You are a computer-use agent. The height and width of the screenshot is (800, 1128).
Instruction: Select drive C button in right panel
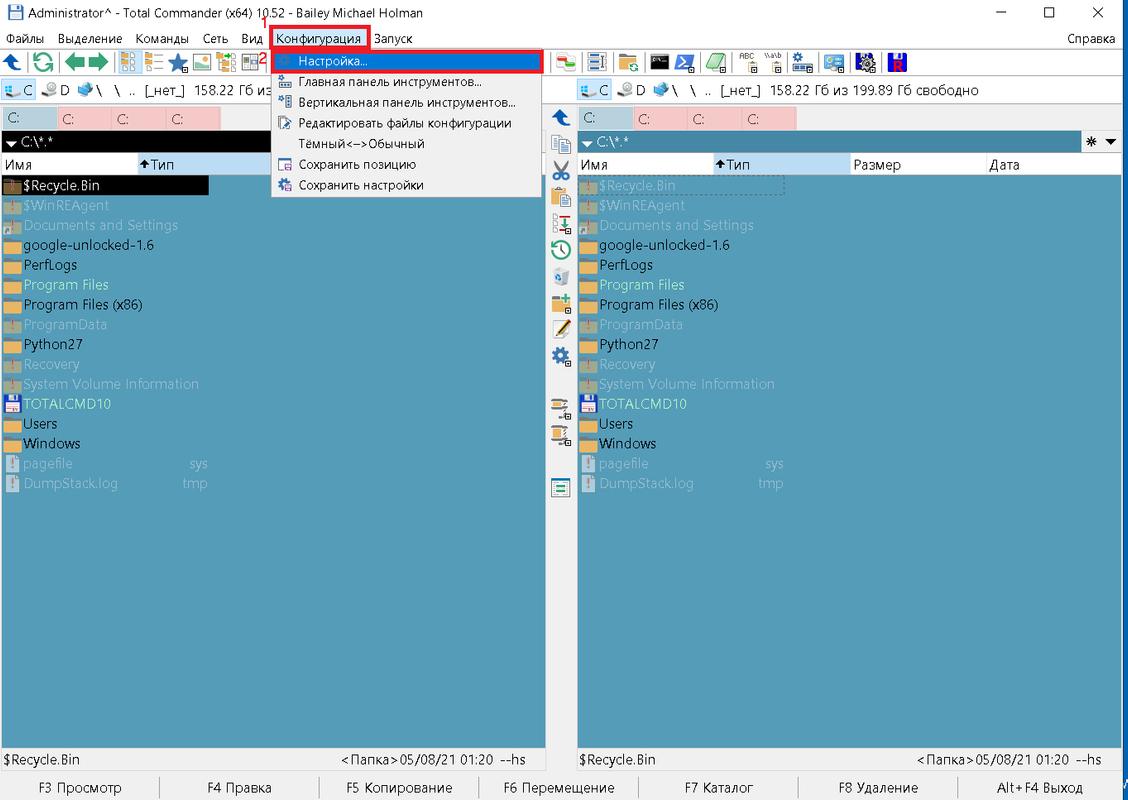[595, 90]
